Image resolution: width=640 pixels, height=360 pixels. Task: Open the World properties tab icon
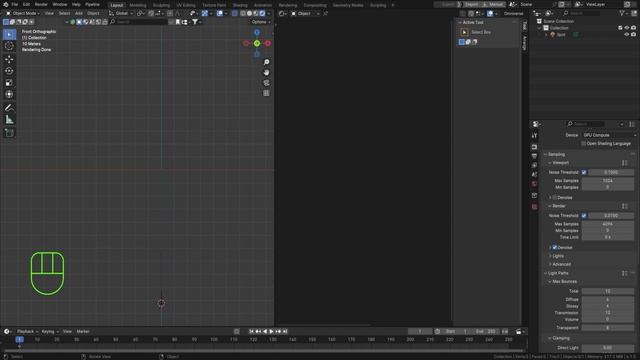tap(534, 184)
